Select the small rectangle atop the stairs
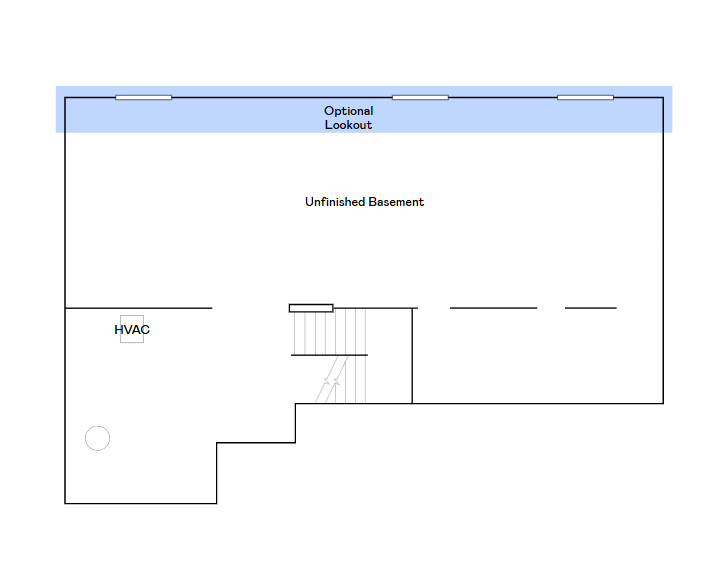This screenshot has height=584, width=709. click(311, 308)
